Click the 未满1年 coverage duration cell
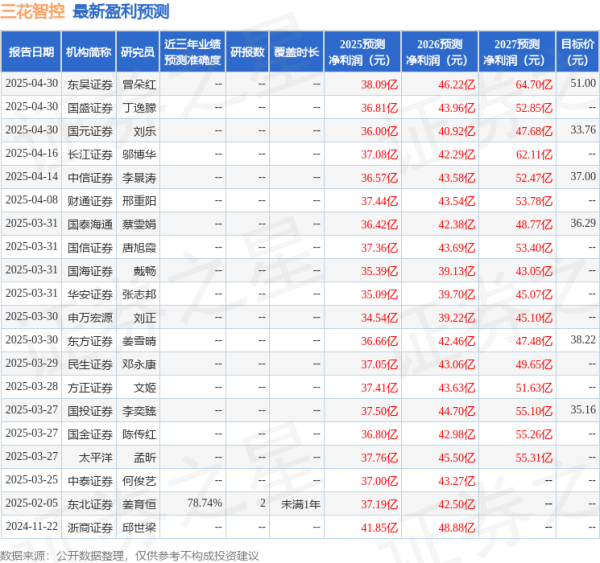Image resolution: width=600 pixels, height=563 pixels. click(300, 503)
